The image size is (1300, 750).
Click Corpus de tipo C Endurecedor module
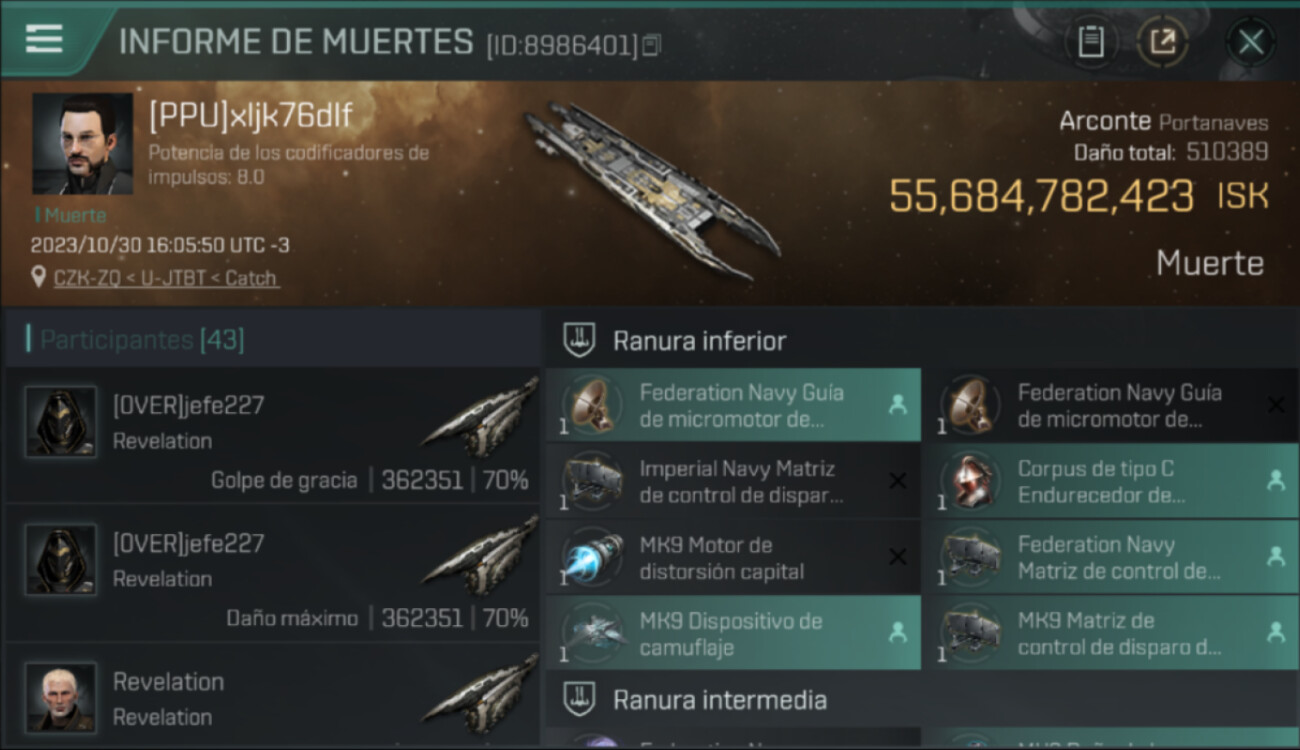pos(1110,482)
